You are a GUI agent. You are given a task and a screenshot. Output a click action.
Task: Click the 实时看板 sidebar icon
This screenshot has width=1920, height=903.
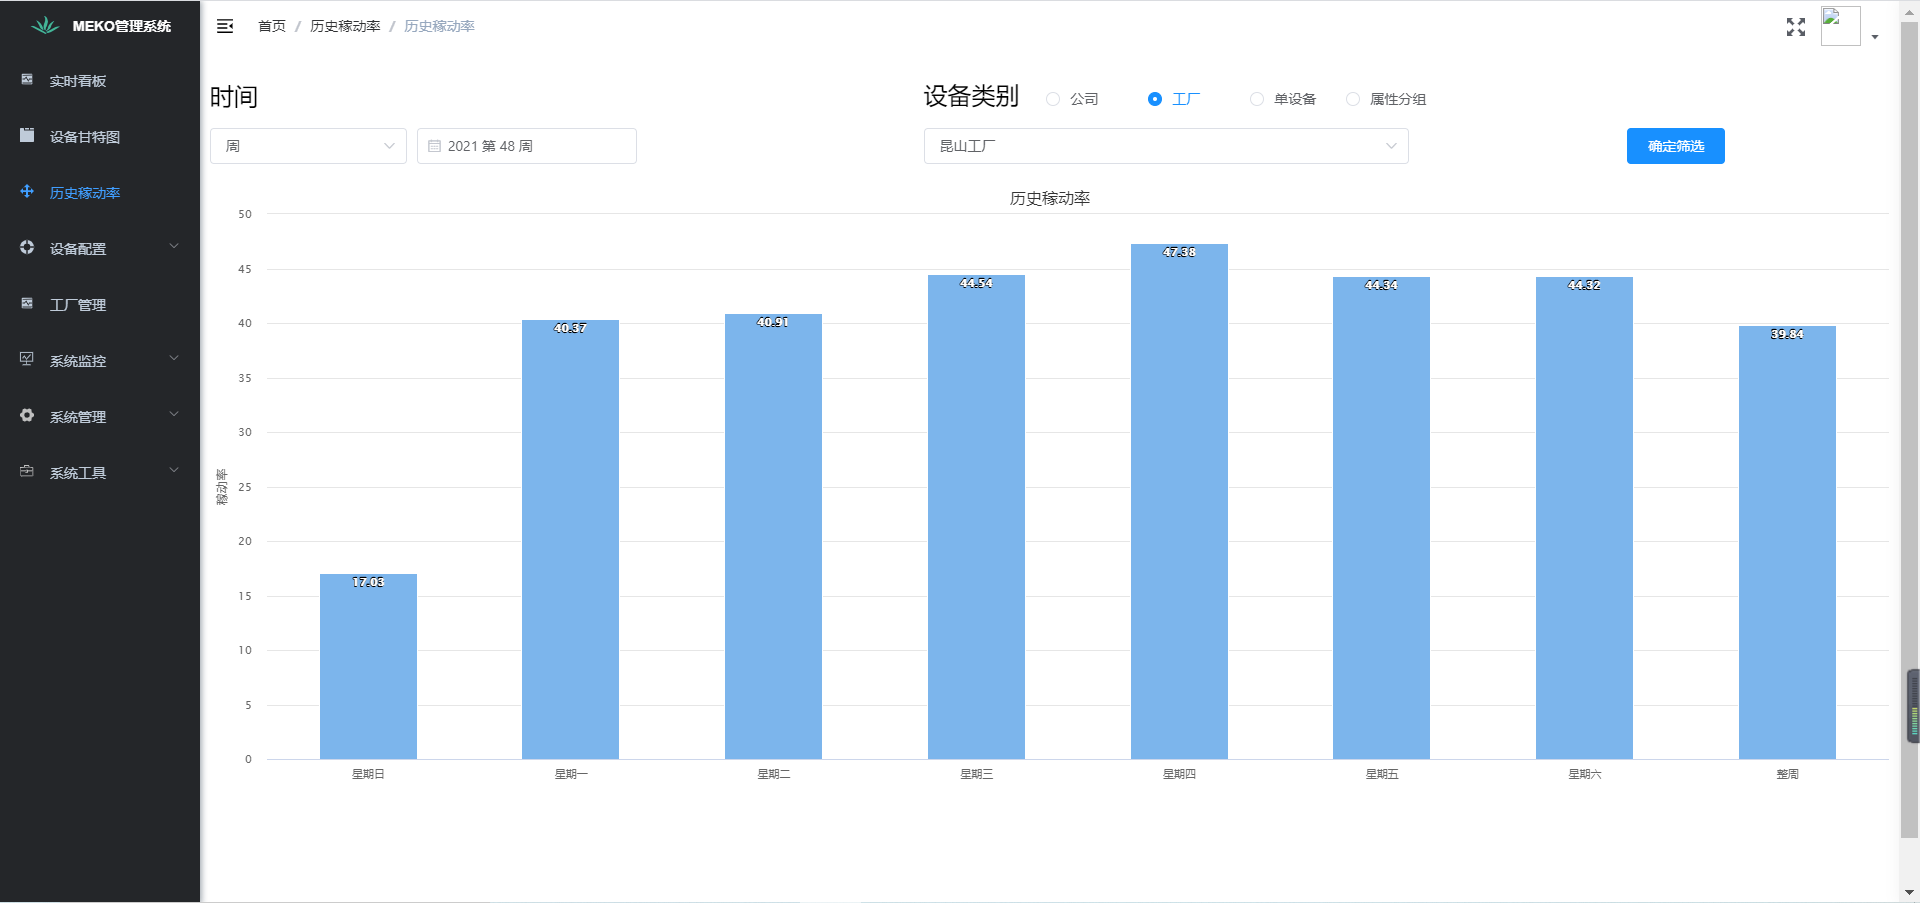click(27, 80)
